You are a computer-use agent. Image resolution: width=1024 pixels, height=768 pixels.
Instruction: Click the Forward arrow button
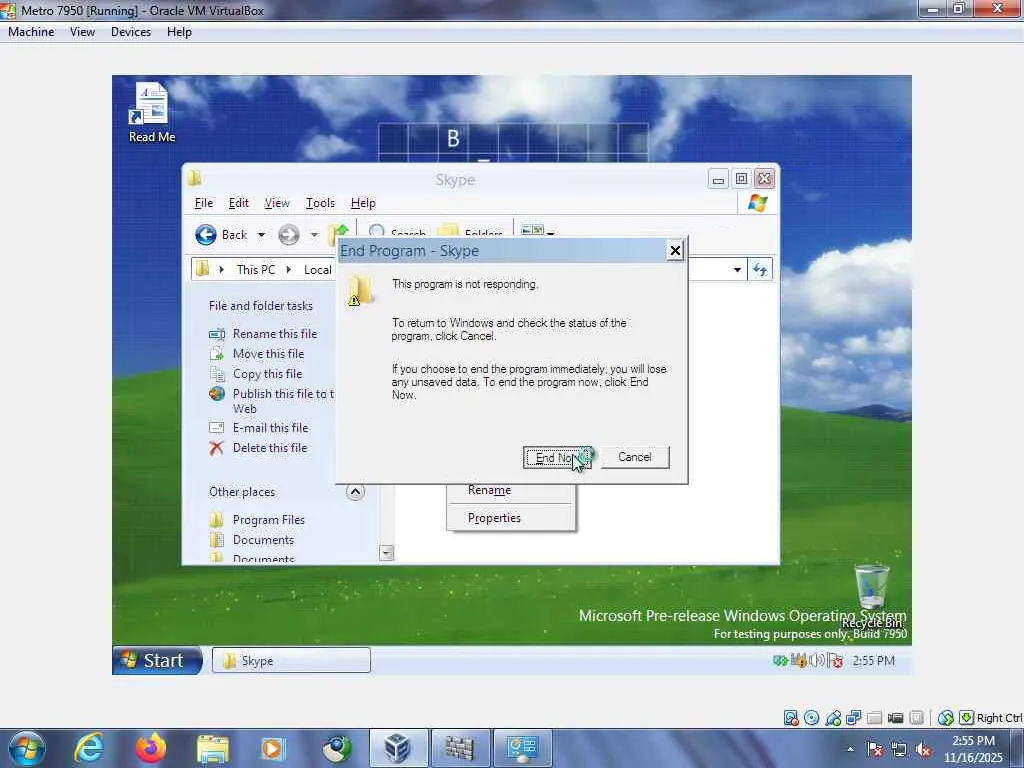[289, 234]
